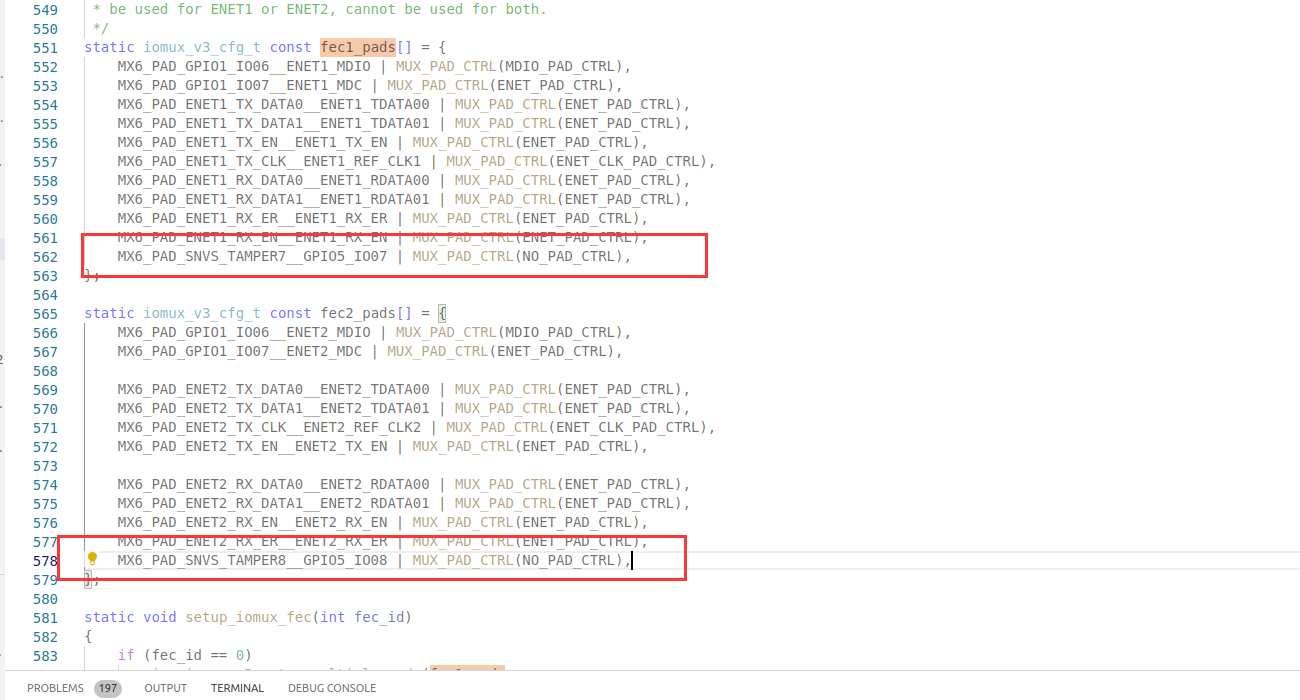
Task: Open the DEBUG CONSOLE tab
Action: 332,688
